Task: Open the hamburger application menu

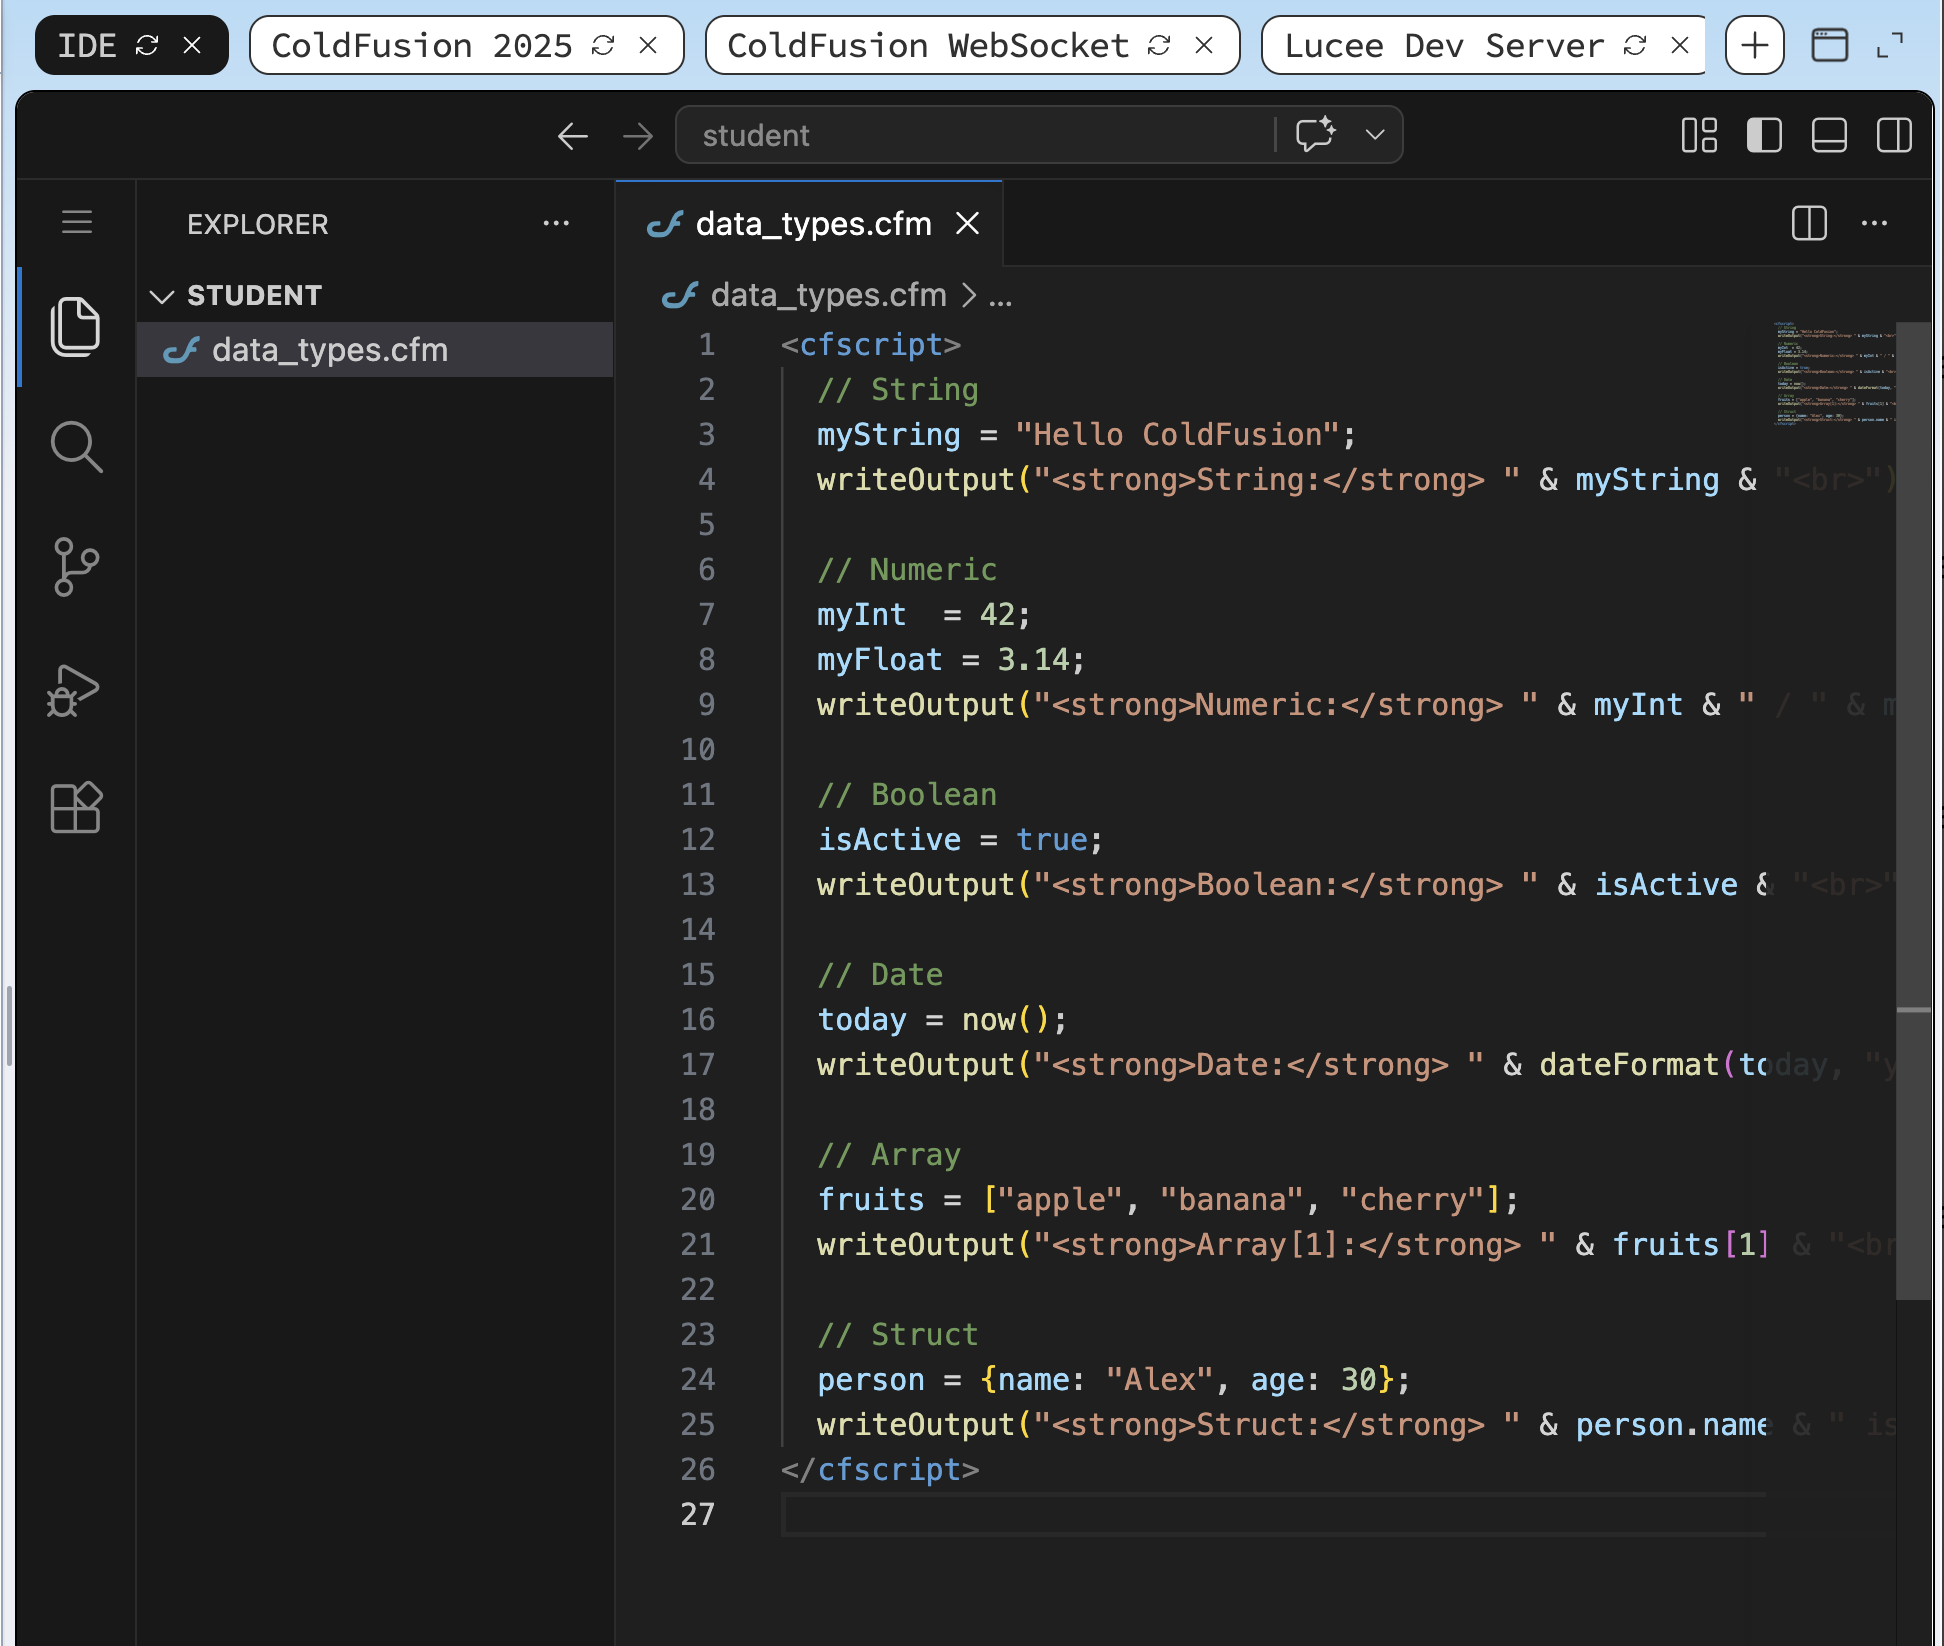Action: (x=77, y=222)
